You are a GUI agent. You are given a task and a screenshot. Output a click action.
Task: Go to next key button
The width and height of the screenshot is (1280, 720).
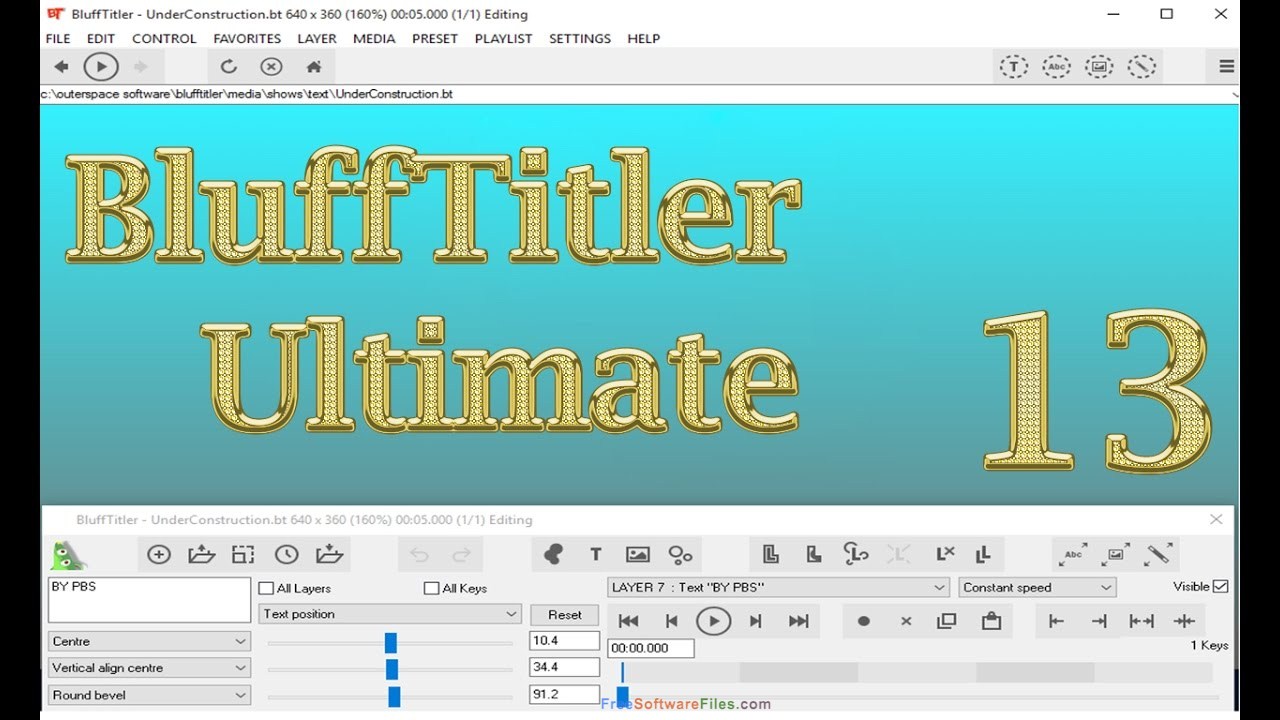(756, 621)
